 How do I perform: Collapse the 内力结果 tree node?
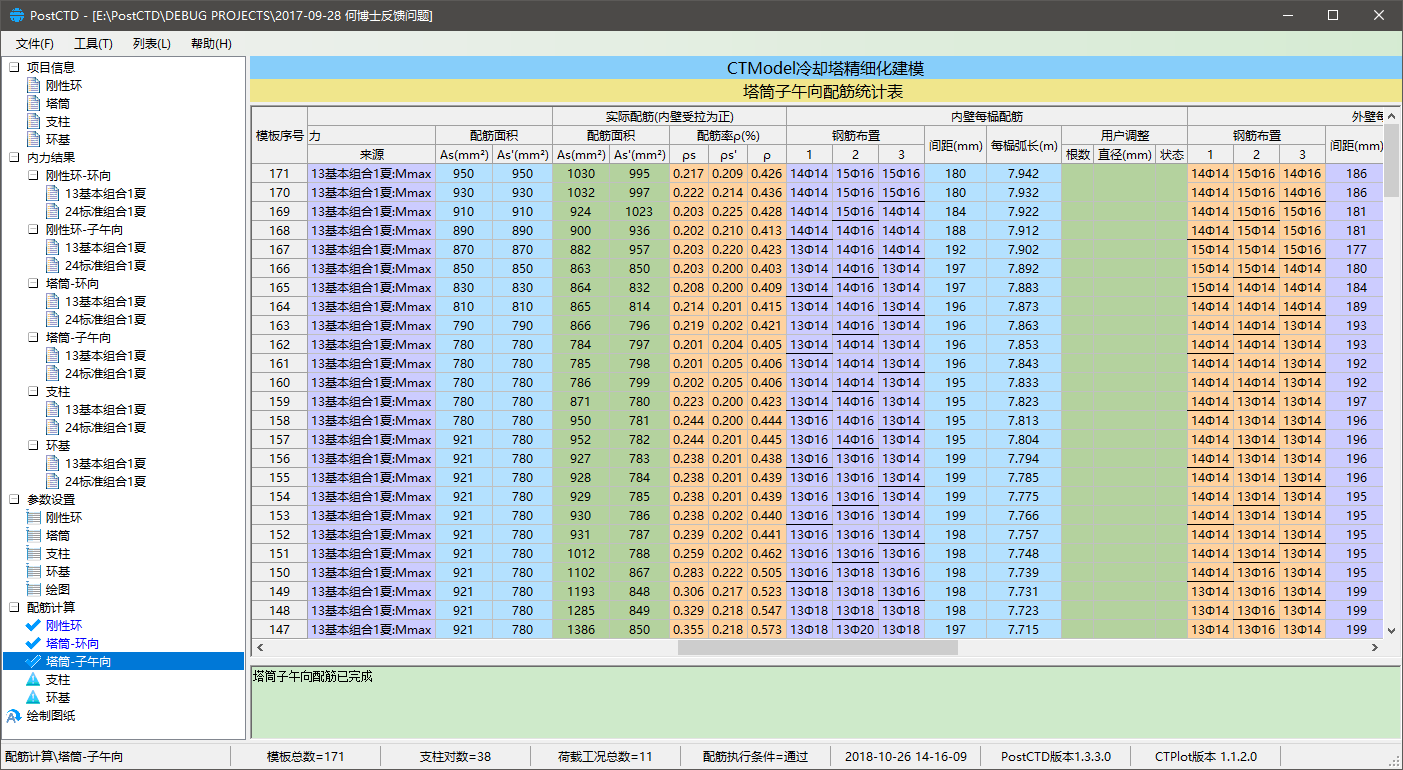pos(15,158)
